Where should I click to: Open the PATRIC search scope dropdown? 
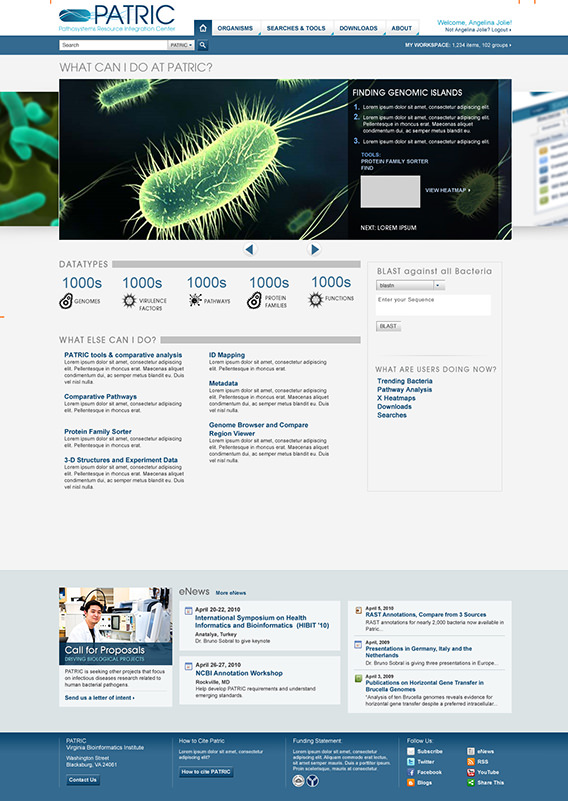point(181,45)
